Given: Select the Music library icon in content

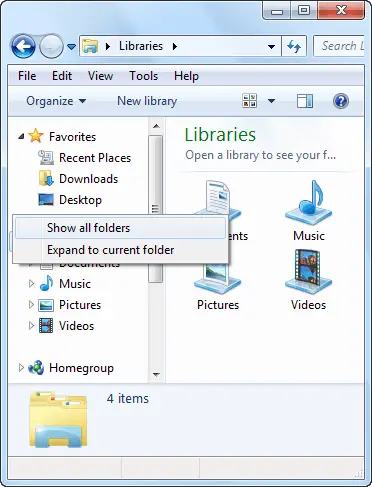Looking at the screenshot, I should [x=309, y=202].
